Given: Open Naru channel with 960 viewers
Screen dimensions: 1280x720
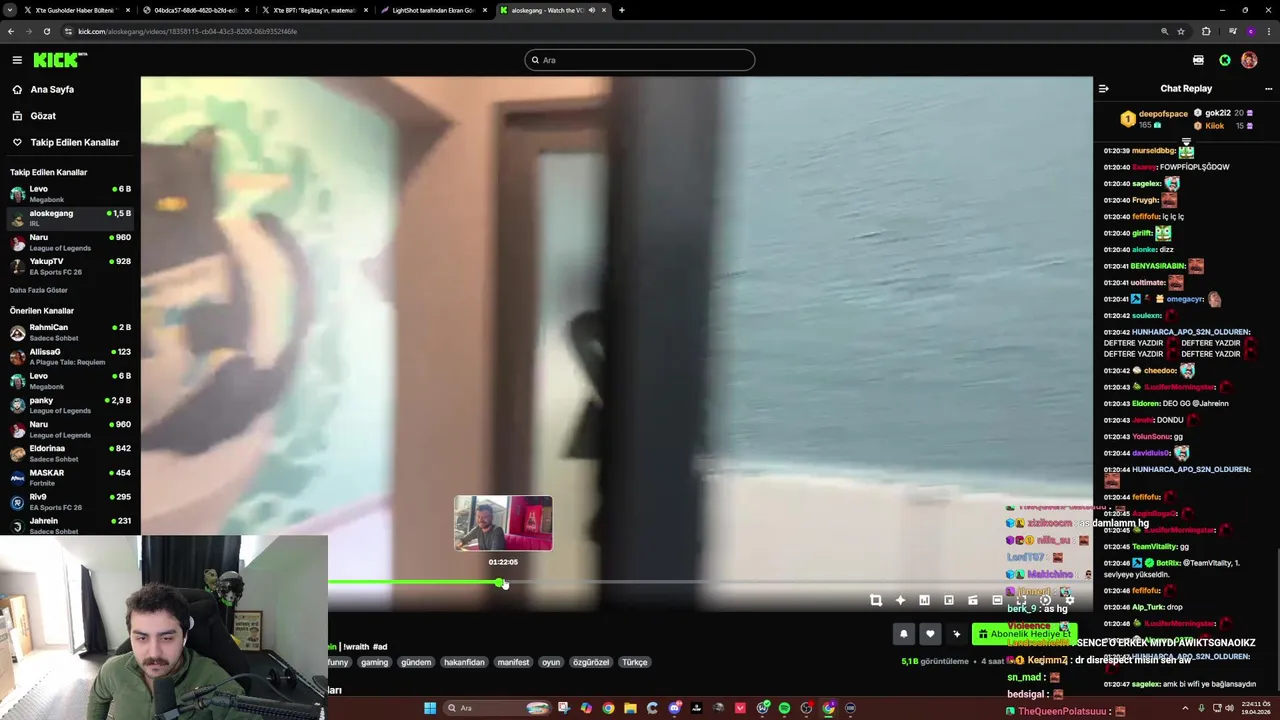Looking at the screenshot, I should click(x=70, y=242).
